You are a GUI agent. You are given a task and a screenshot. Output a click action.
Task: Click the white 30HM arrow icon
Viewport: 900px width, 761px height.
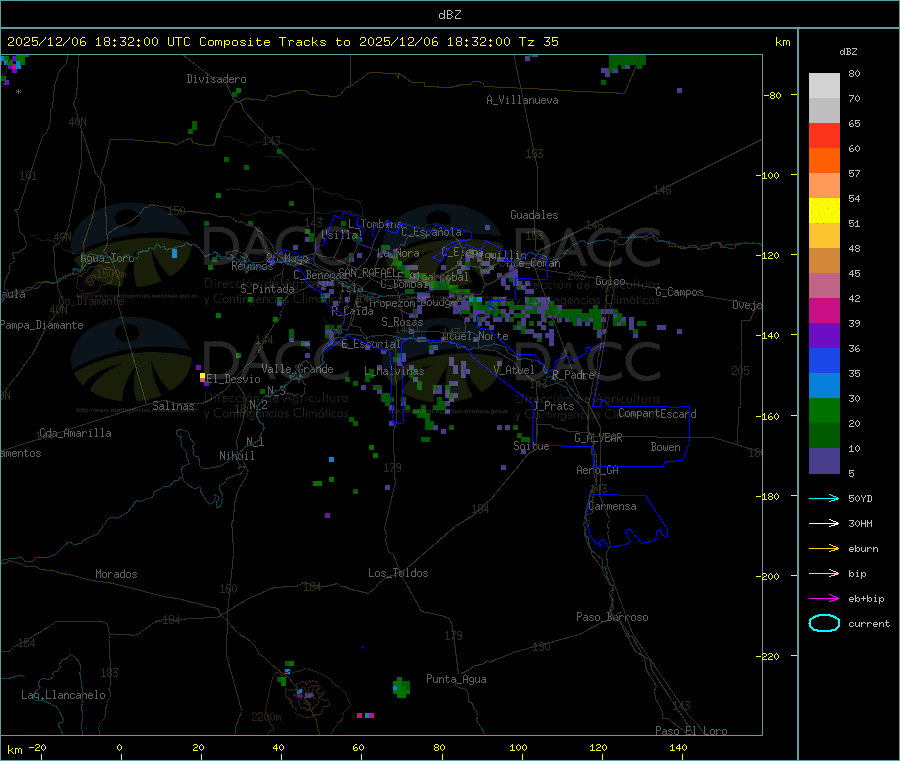[824, 523]
